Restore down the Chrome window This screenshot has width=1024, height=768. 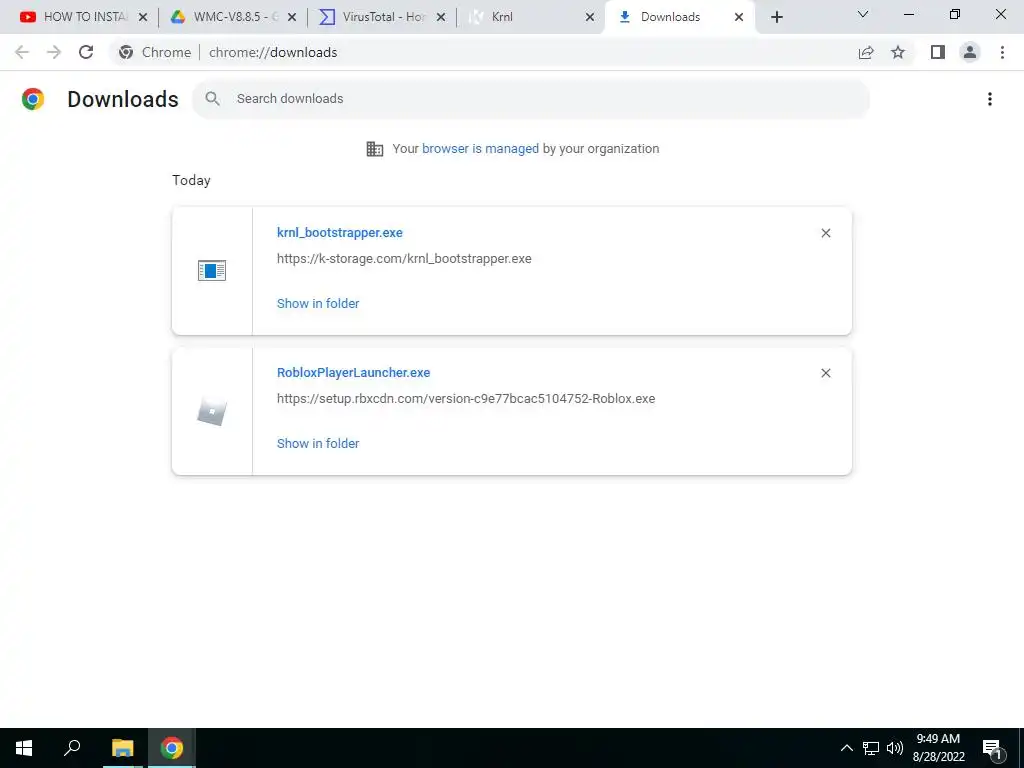pyautogui.click(x=955, y=14)
